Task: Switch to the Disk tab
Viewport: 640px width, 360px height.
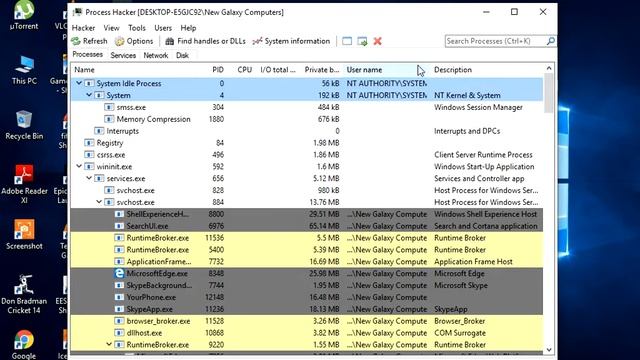Action: point(182,55)
